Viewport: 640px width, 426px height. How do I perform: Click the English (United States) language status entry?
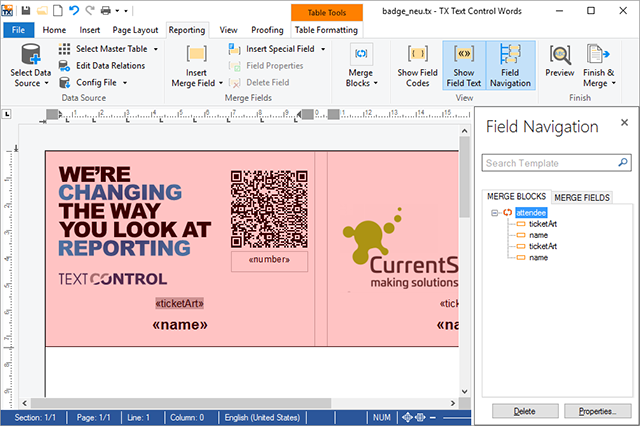(262, 417)
